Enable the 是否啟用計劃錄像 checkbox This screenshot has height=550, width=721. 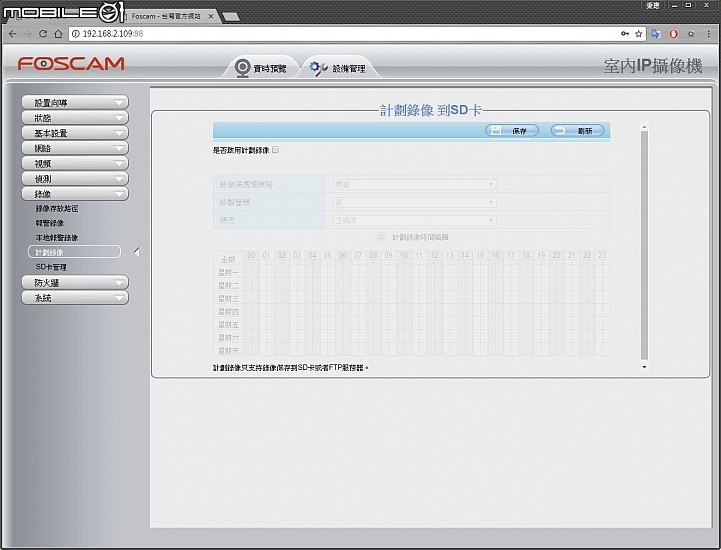(x=275, y=149)
